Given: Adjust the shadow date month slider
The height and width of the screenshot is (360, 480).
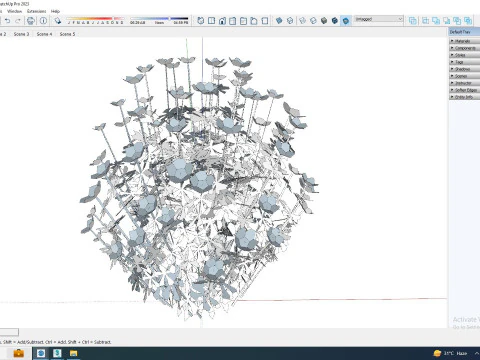Looking at the screenshot, I should pyautogui.click(x=95, y=19).
